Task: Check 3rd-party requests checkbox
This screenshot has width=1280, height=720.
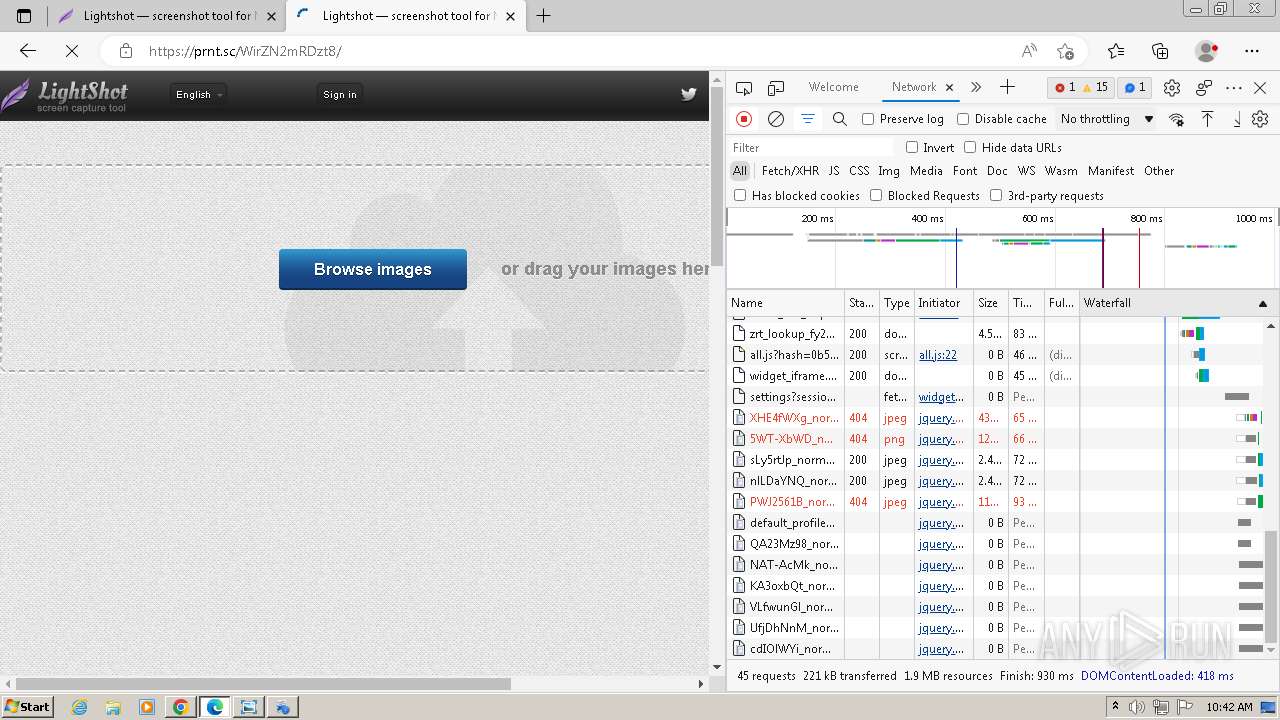Action: [996, 195]
